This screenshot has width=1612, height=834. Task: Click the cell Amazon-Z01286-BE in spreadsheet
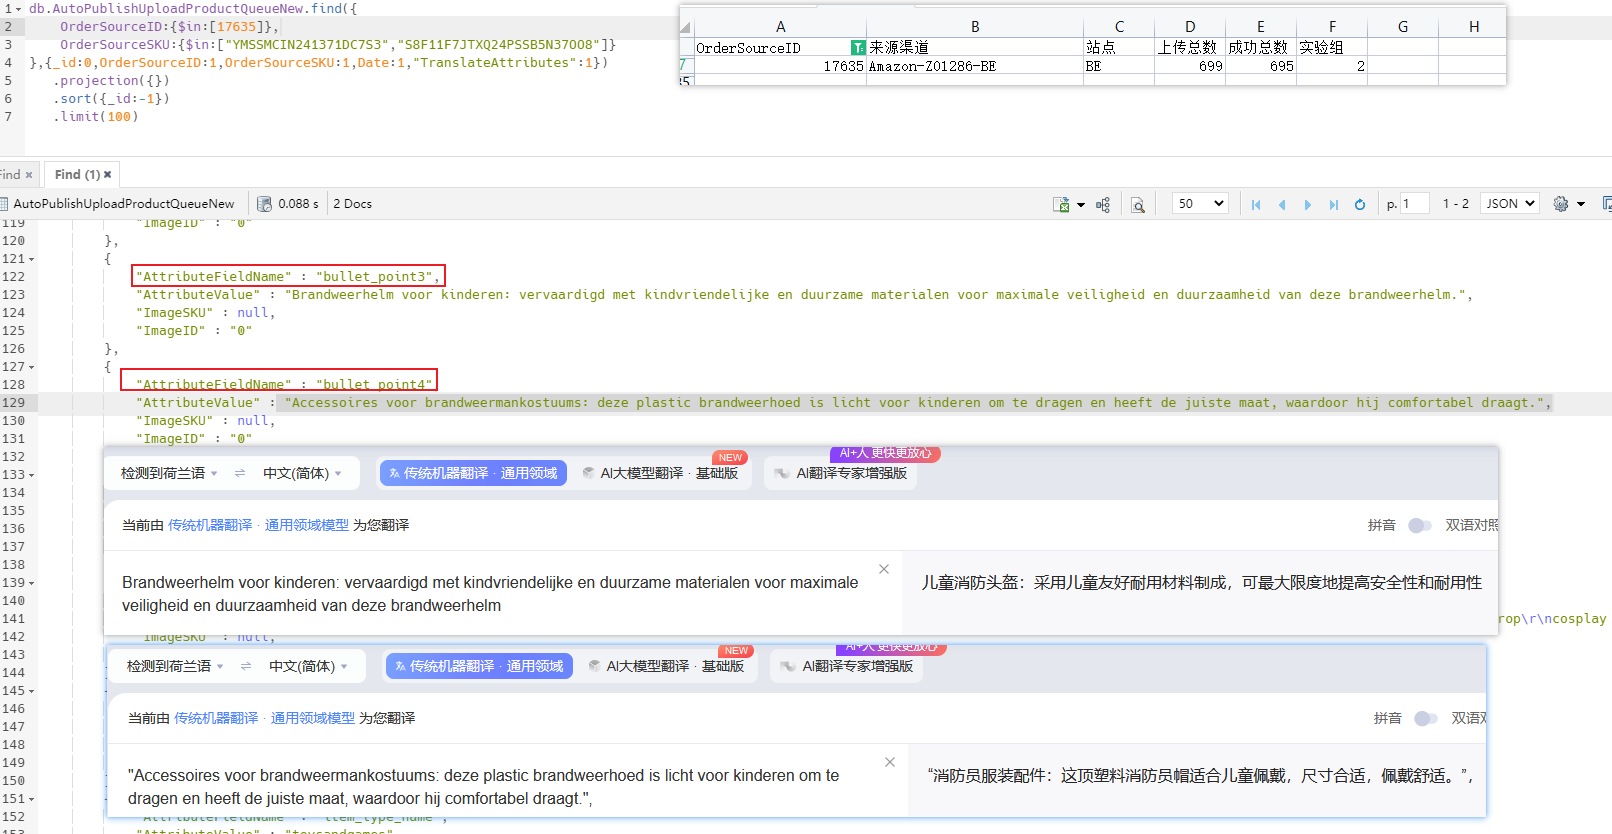click(x=975, y=66)
